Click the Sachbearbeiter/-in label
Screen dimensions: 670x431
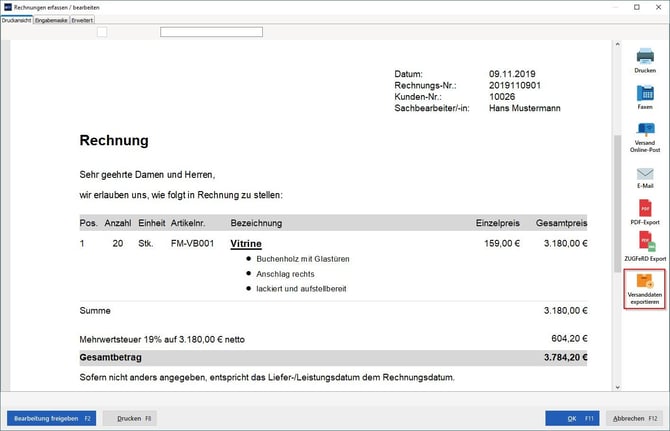pos(432,108)
